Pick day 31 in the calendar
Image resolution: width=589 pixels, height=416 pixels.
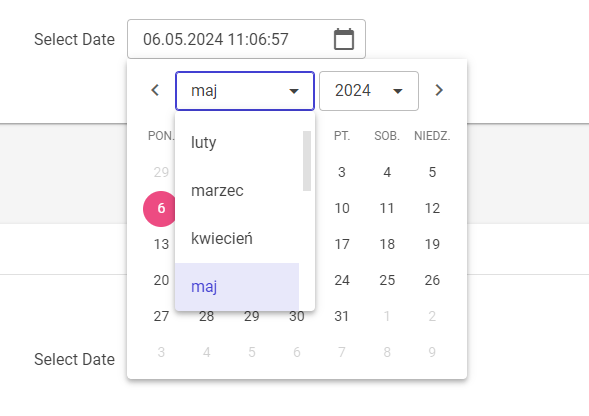click(341, 316)
